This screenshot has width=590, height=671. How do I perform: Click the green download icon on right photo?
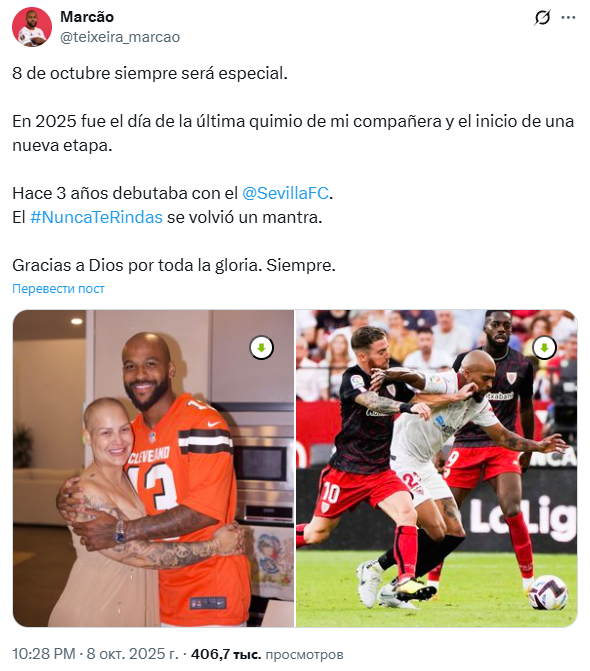(x=544, y=347)
